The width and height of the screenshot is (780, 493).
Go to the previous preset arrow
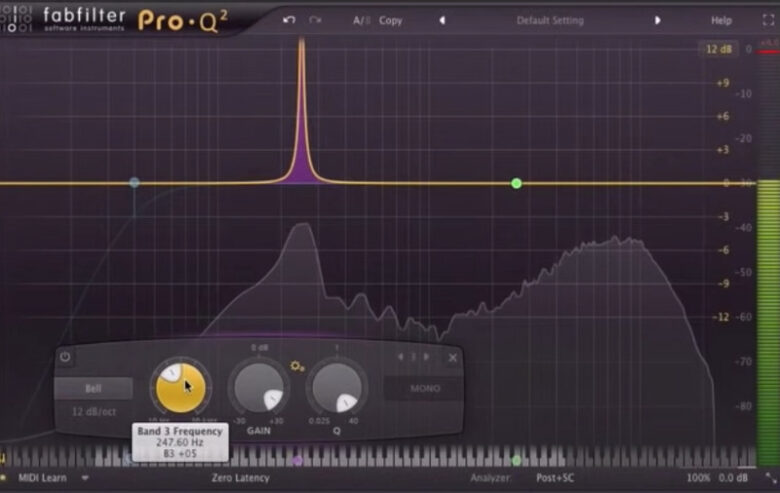442,20
